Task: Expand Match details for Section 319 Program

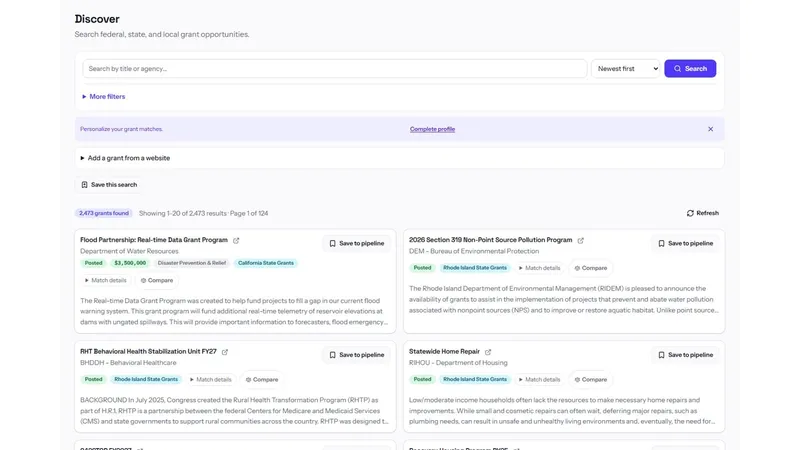Action: tap(539, 268)
